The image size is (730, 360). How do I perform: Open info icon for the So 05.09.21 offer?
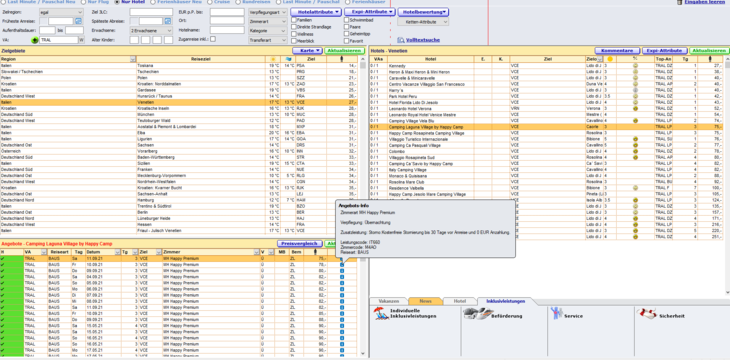[342, 283]
